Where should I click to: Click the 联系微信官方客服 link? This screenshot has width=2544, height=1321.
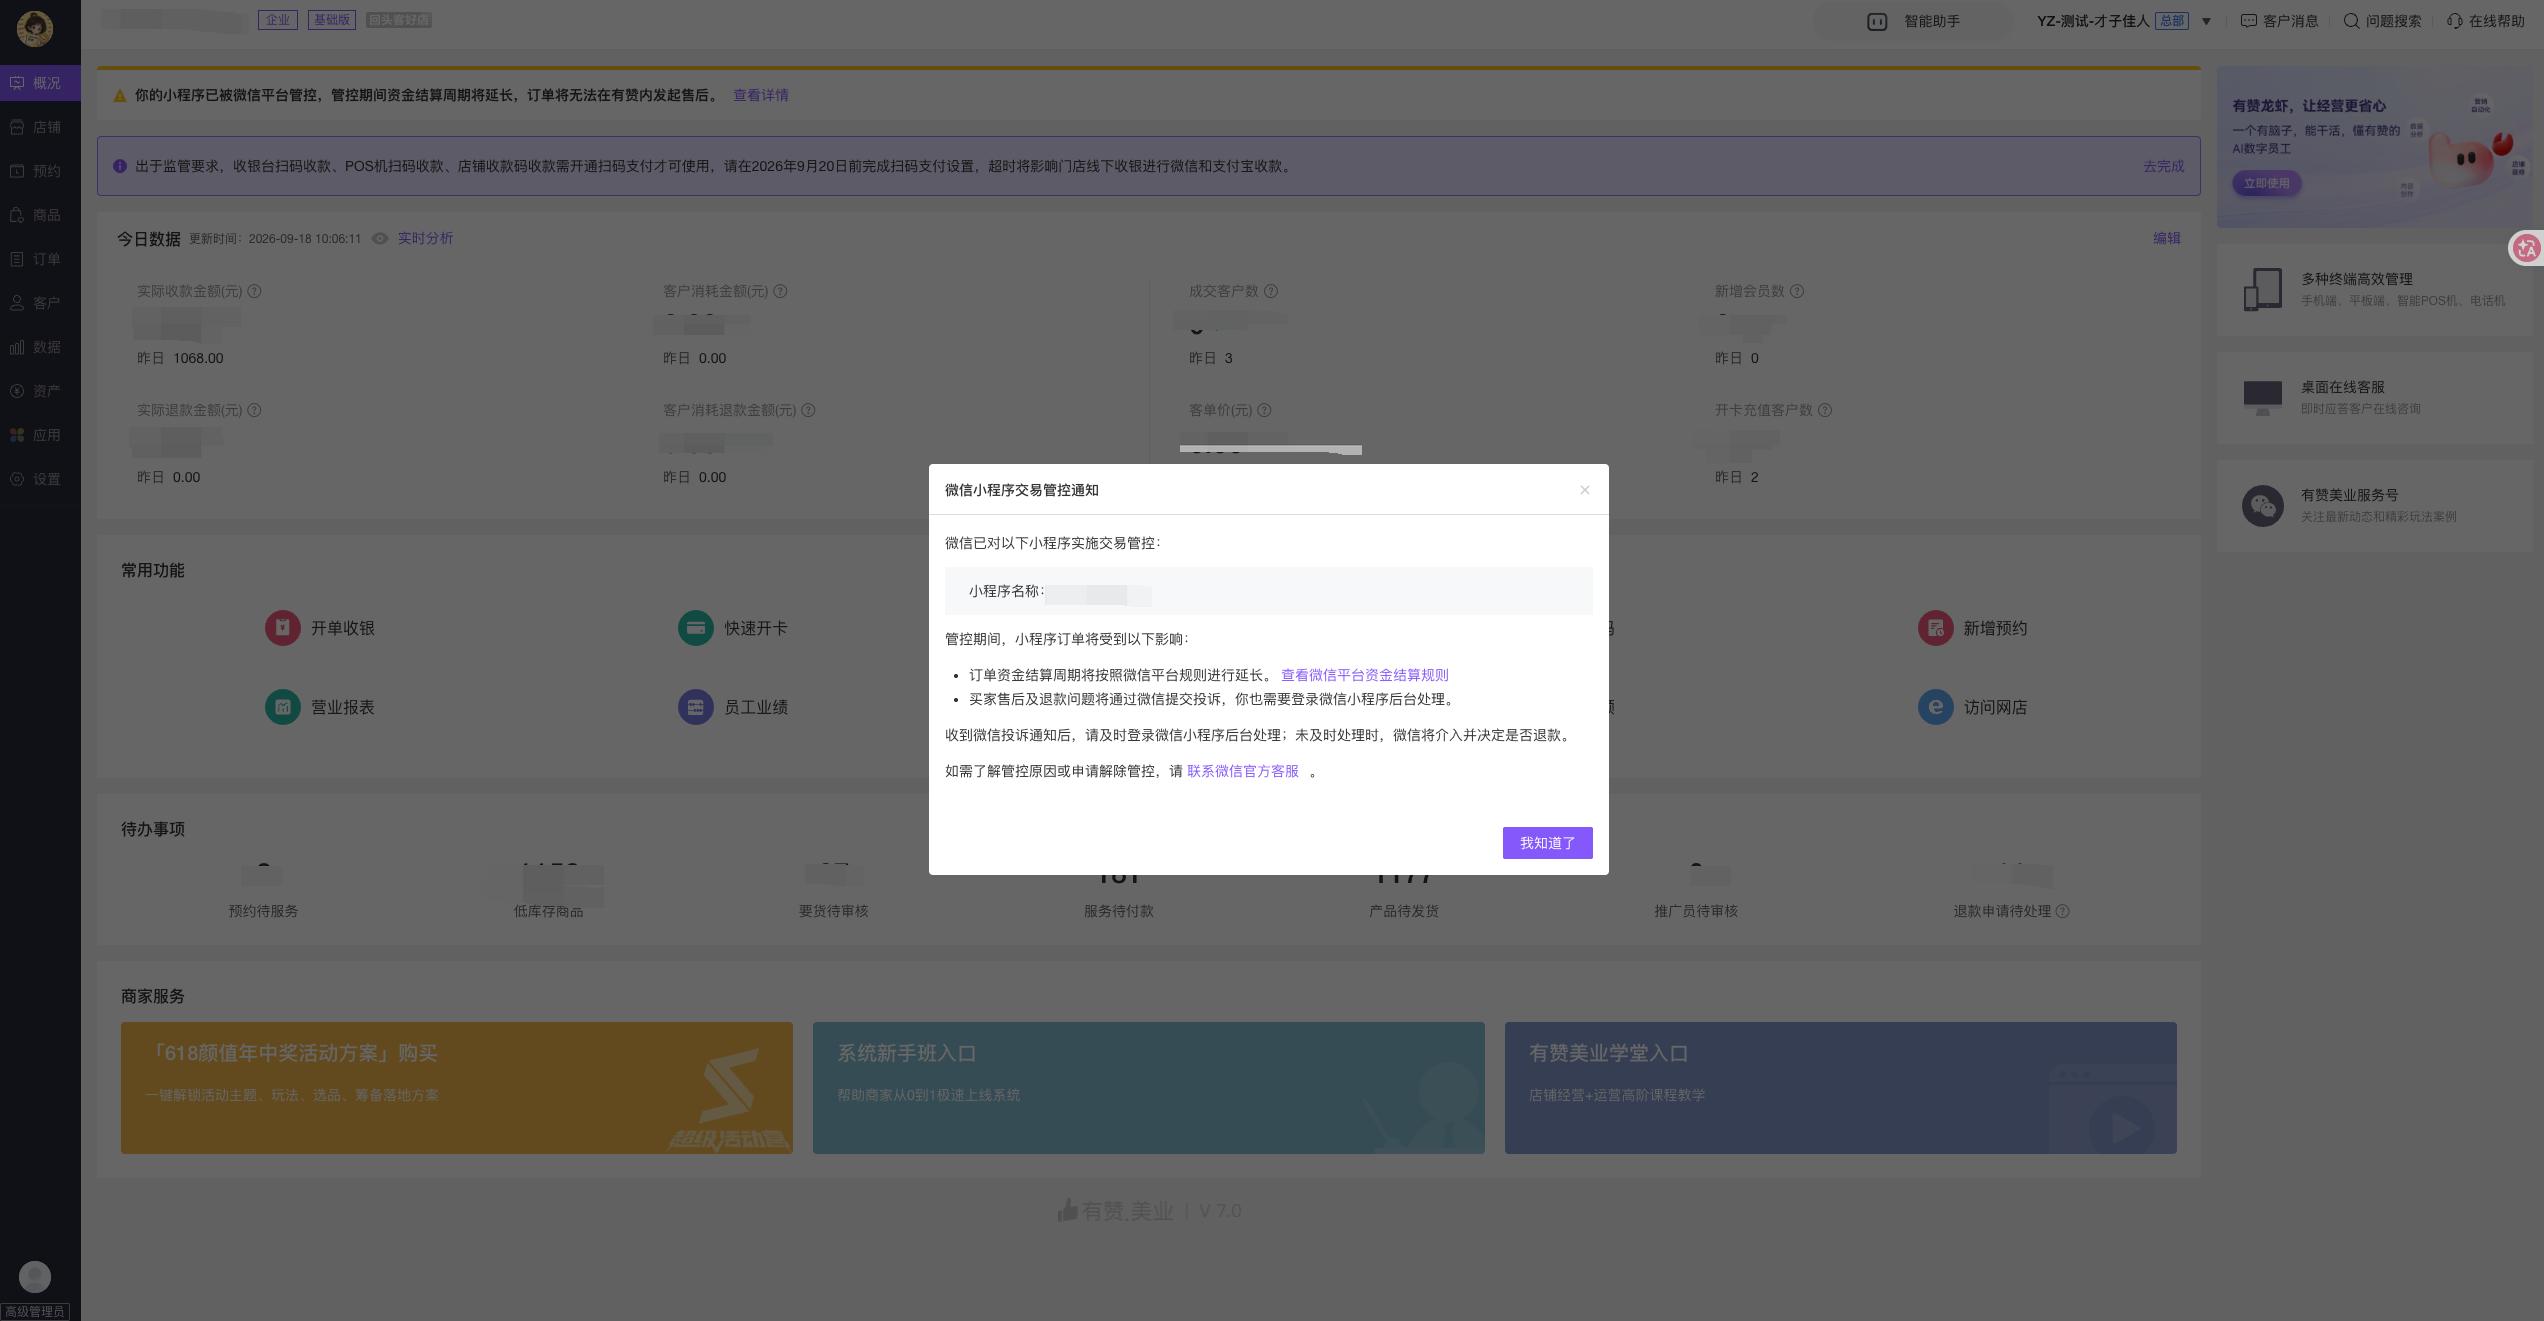[1243, 771]
